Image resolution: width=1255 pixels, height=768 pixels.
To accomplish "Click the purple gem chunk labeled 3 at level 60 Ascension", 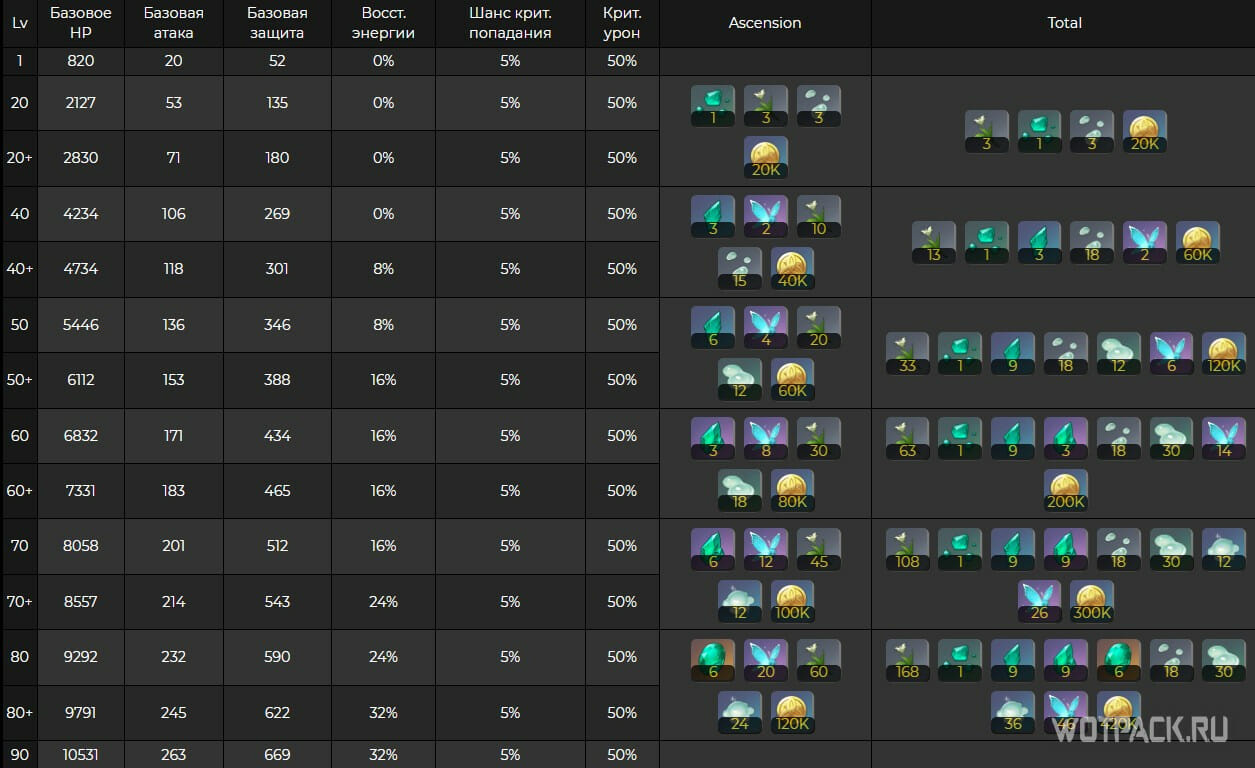I will pyautogui.click(x=713, y=438).
